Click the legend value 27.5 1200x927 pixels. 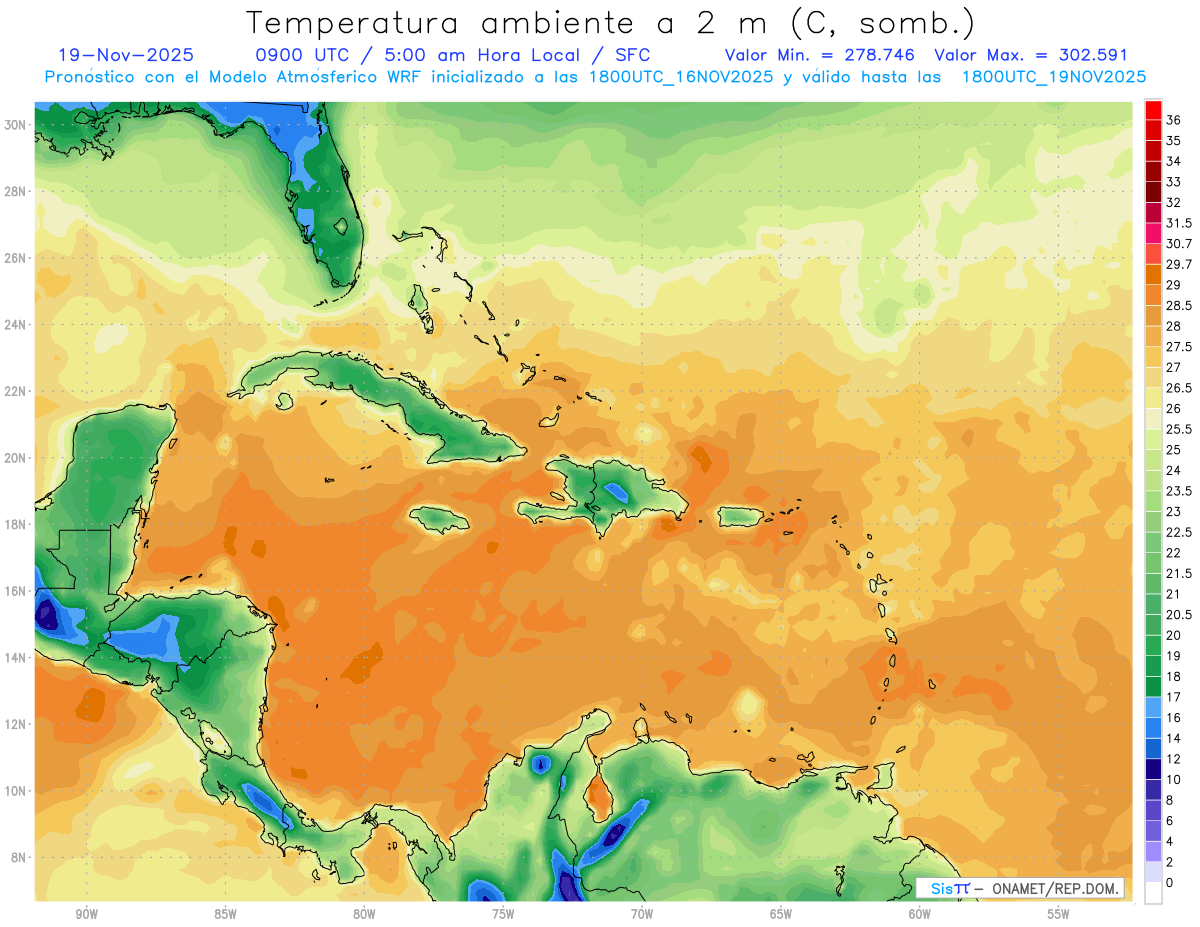coord(1180,347)
